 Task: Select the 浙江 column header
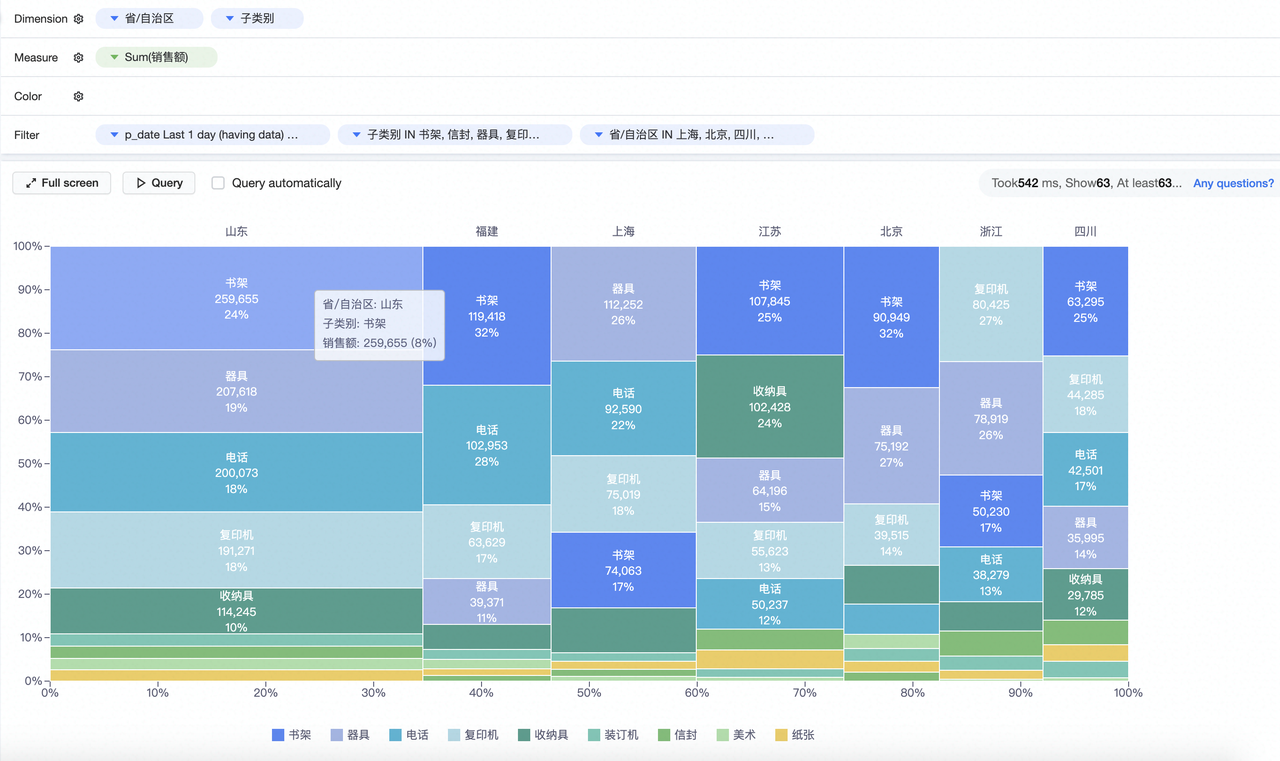[x=991, y=231]
